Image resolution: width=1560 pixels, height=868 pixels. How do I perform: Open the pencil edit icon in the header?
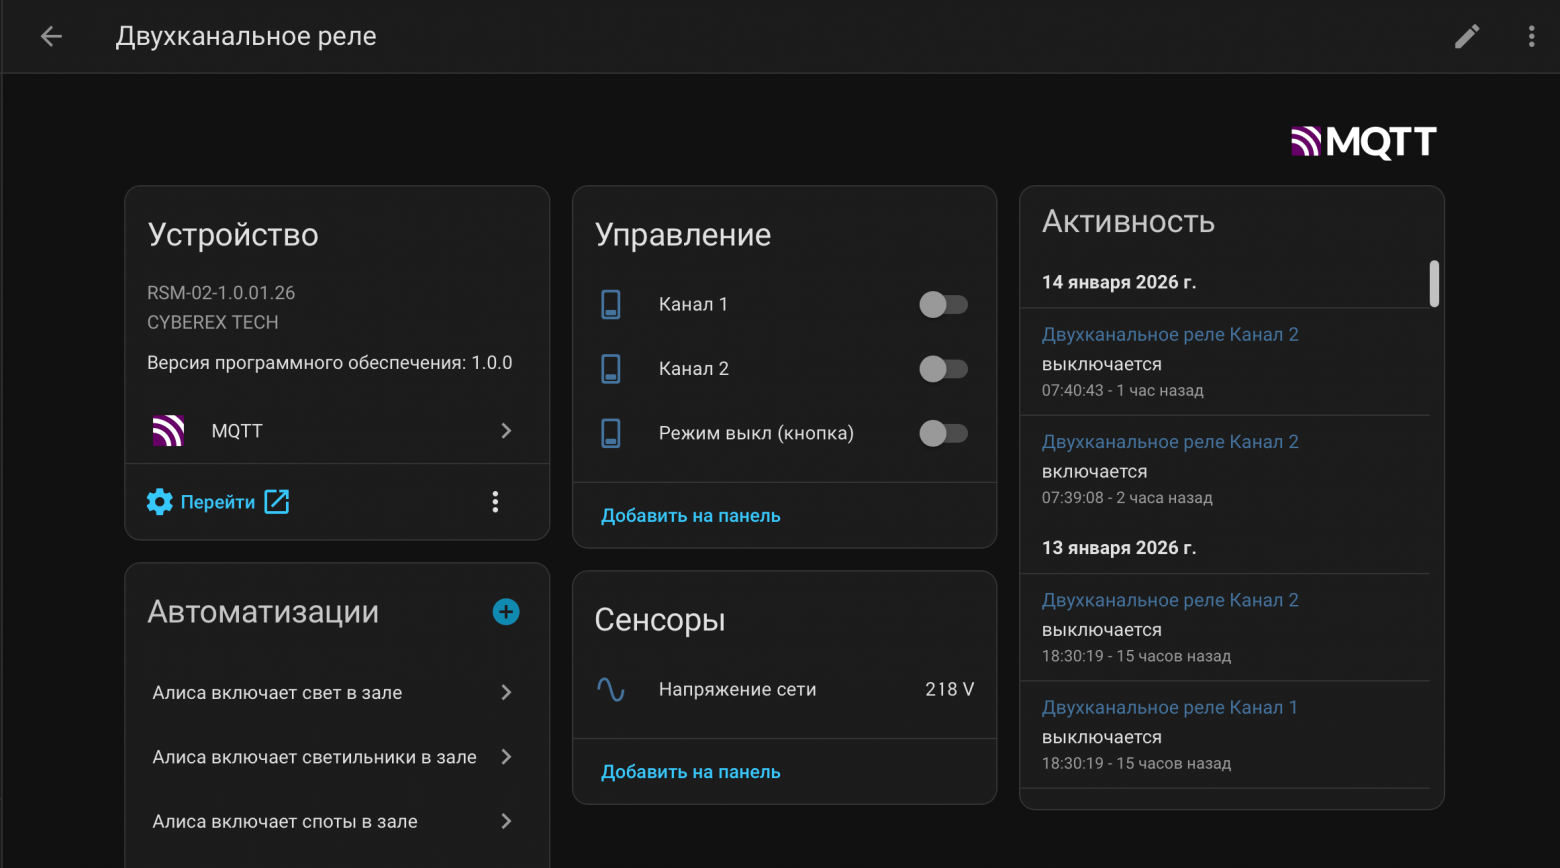(x=1466, y=36)
